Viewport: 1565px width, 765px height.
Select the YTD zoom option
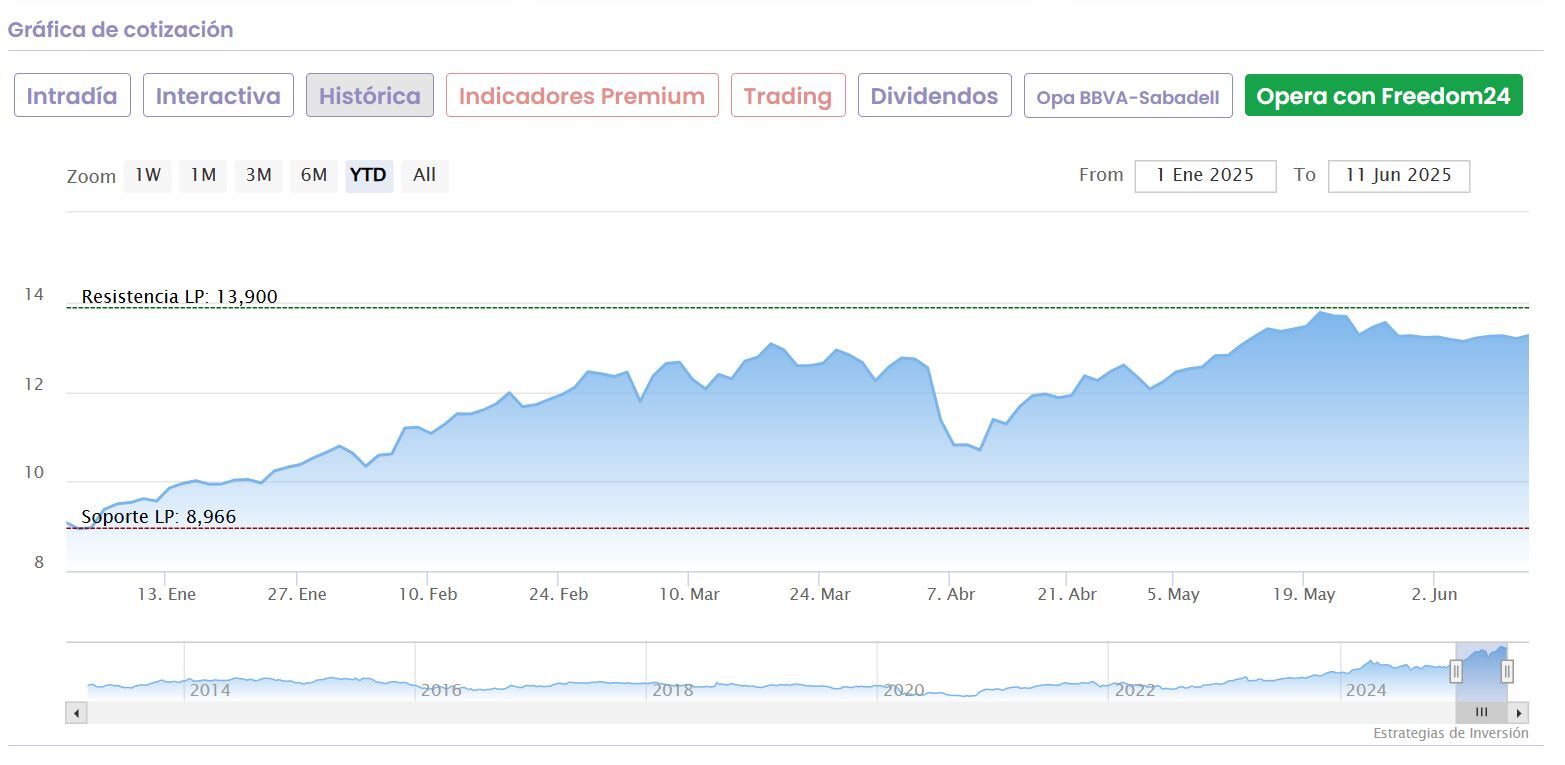pyautogui.click(x=368, y=175)
